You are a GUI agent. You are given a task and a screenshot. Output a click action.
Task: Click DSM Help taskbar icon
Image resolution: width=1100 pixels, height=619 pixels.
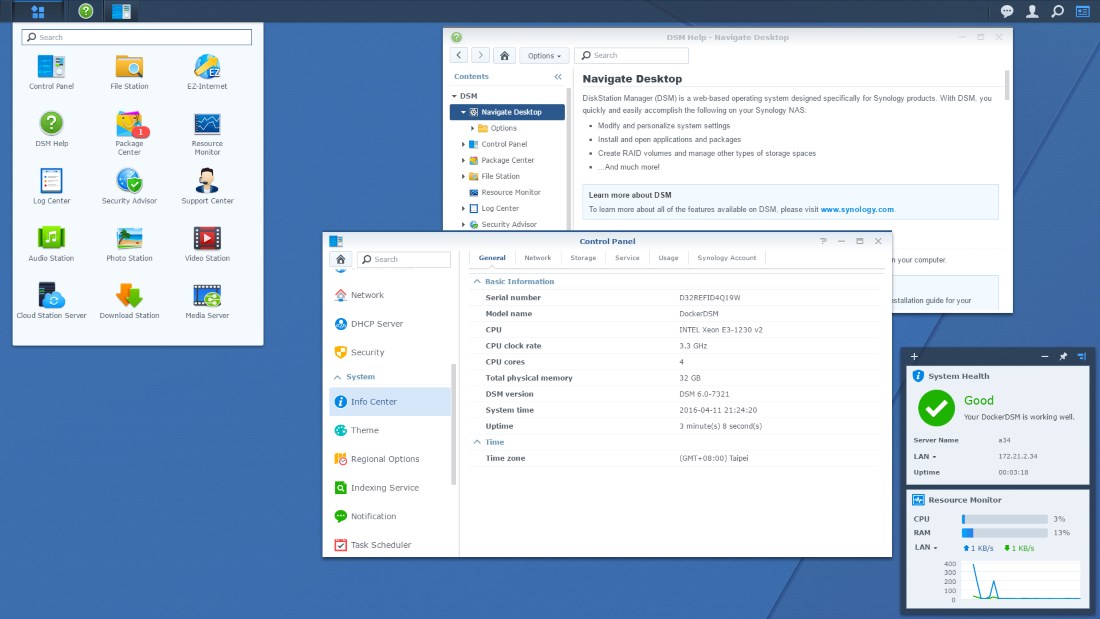coord(86,11)
